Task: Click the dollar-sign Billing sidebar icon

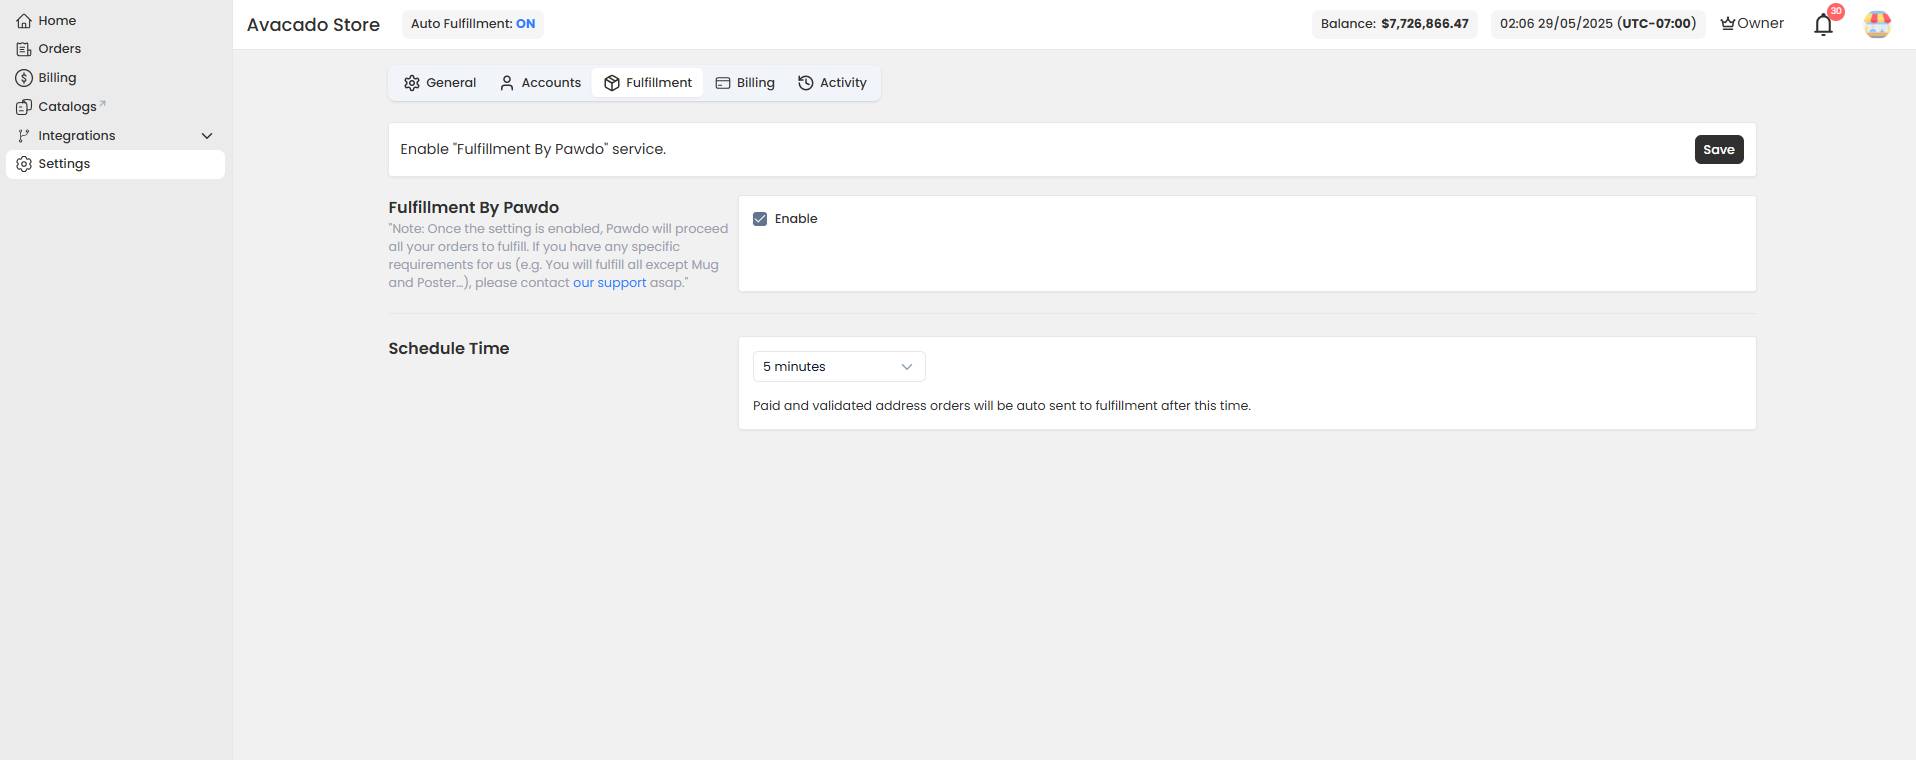Action: [x=24, y=77]
